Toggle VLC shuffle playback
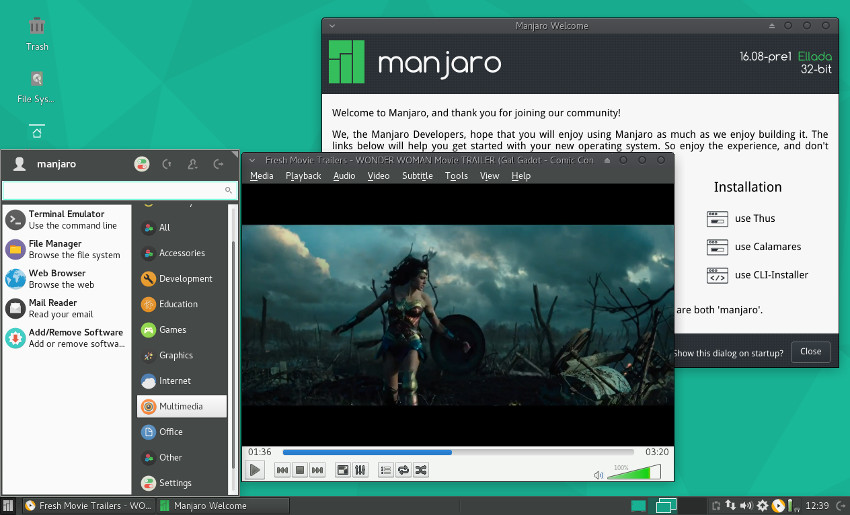The width and height of the screenshot is (850, 515). point(421,470)
